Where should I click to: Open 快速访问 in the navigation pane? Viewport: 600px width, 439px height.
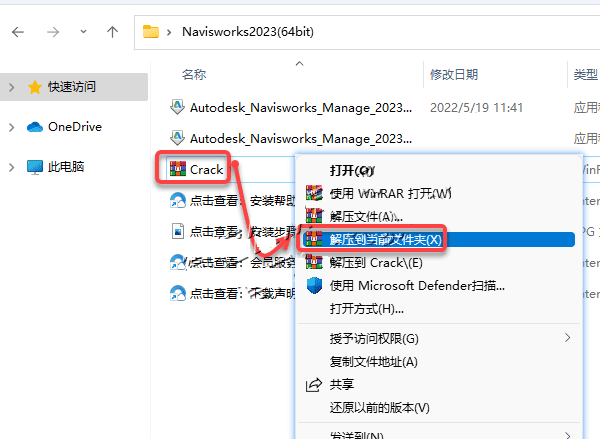pyautogui.click(x=72, y=86)
